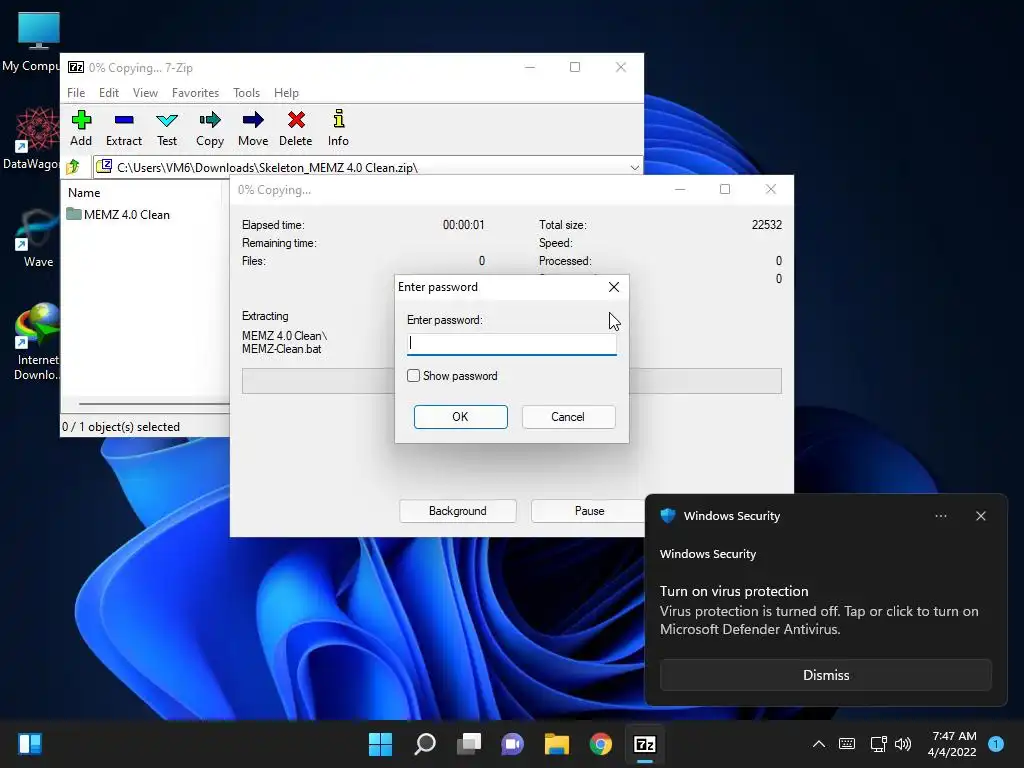Focus the Enter password field
1024x768 pixels.
pyautogui.click(x=511, y=344)
